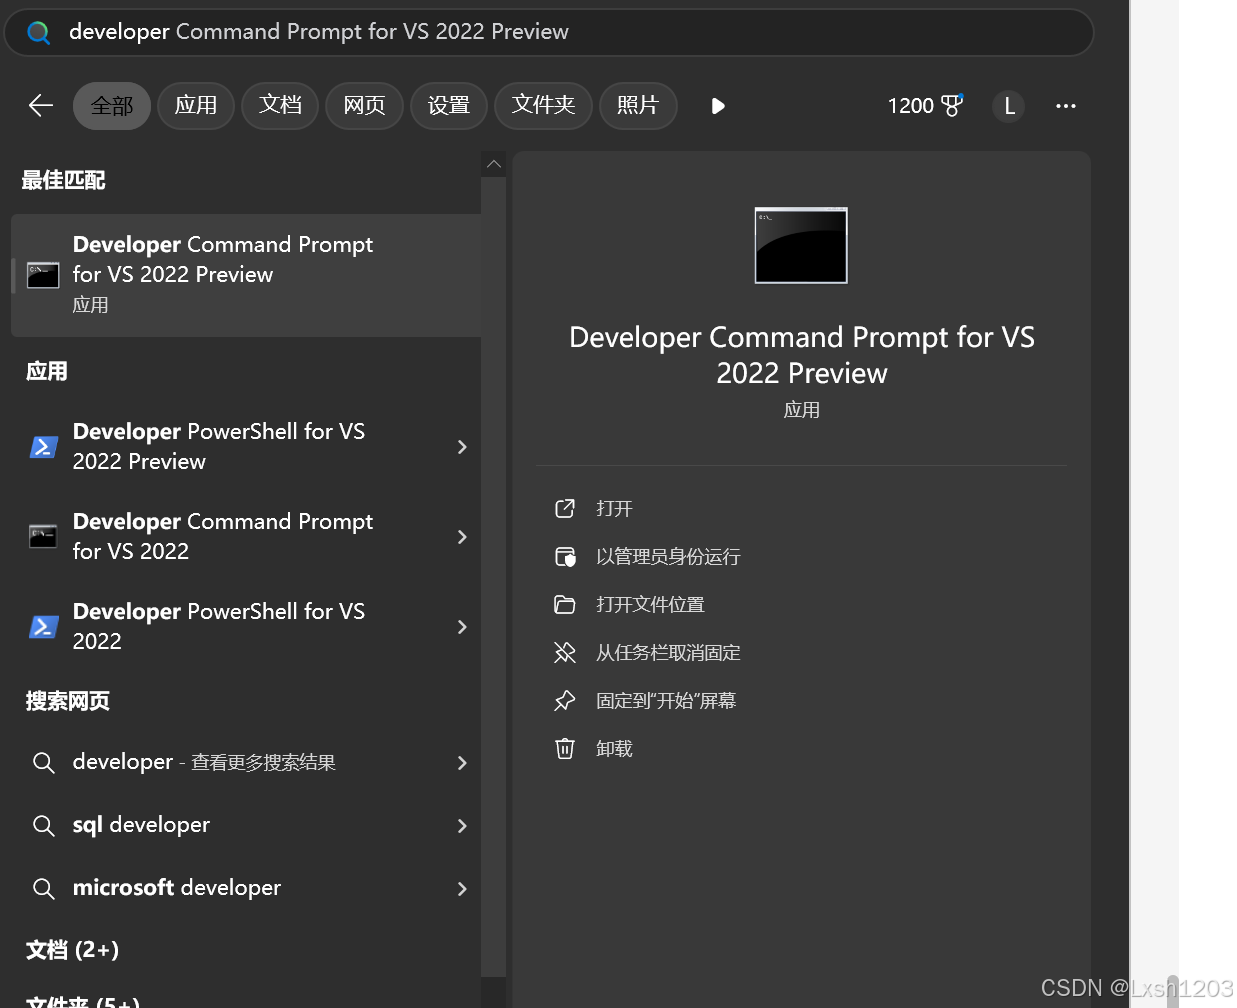
Task: Open the 1200 rewards points trophy
Action: tap(925, 106)
